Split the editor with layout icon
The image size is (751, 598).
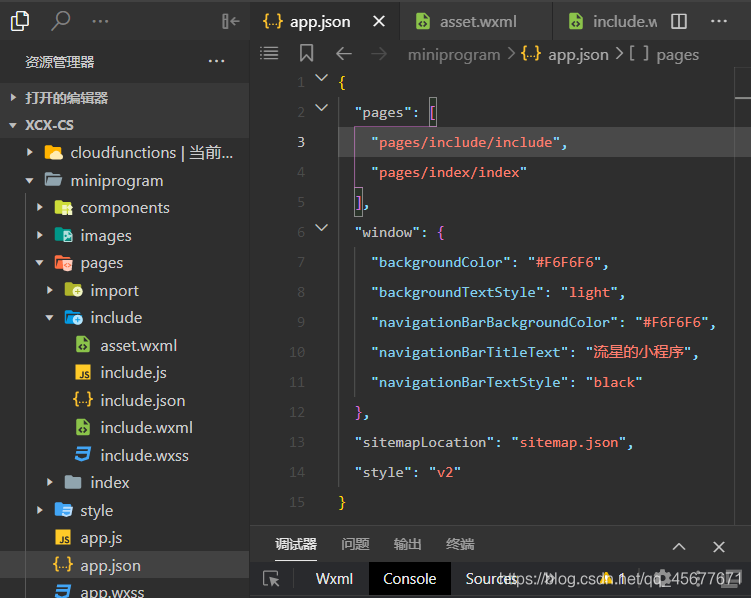click(x=679, y=21)
